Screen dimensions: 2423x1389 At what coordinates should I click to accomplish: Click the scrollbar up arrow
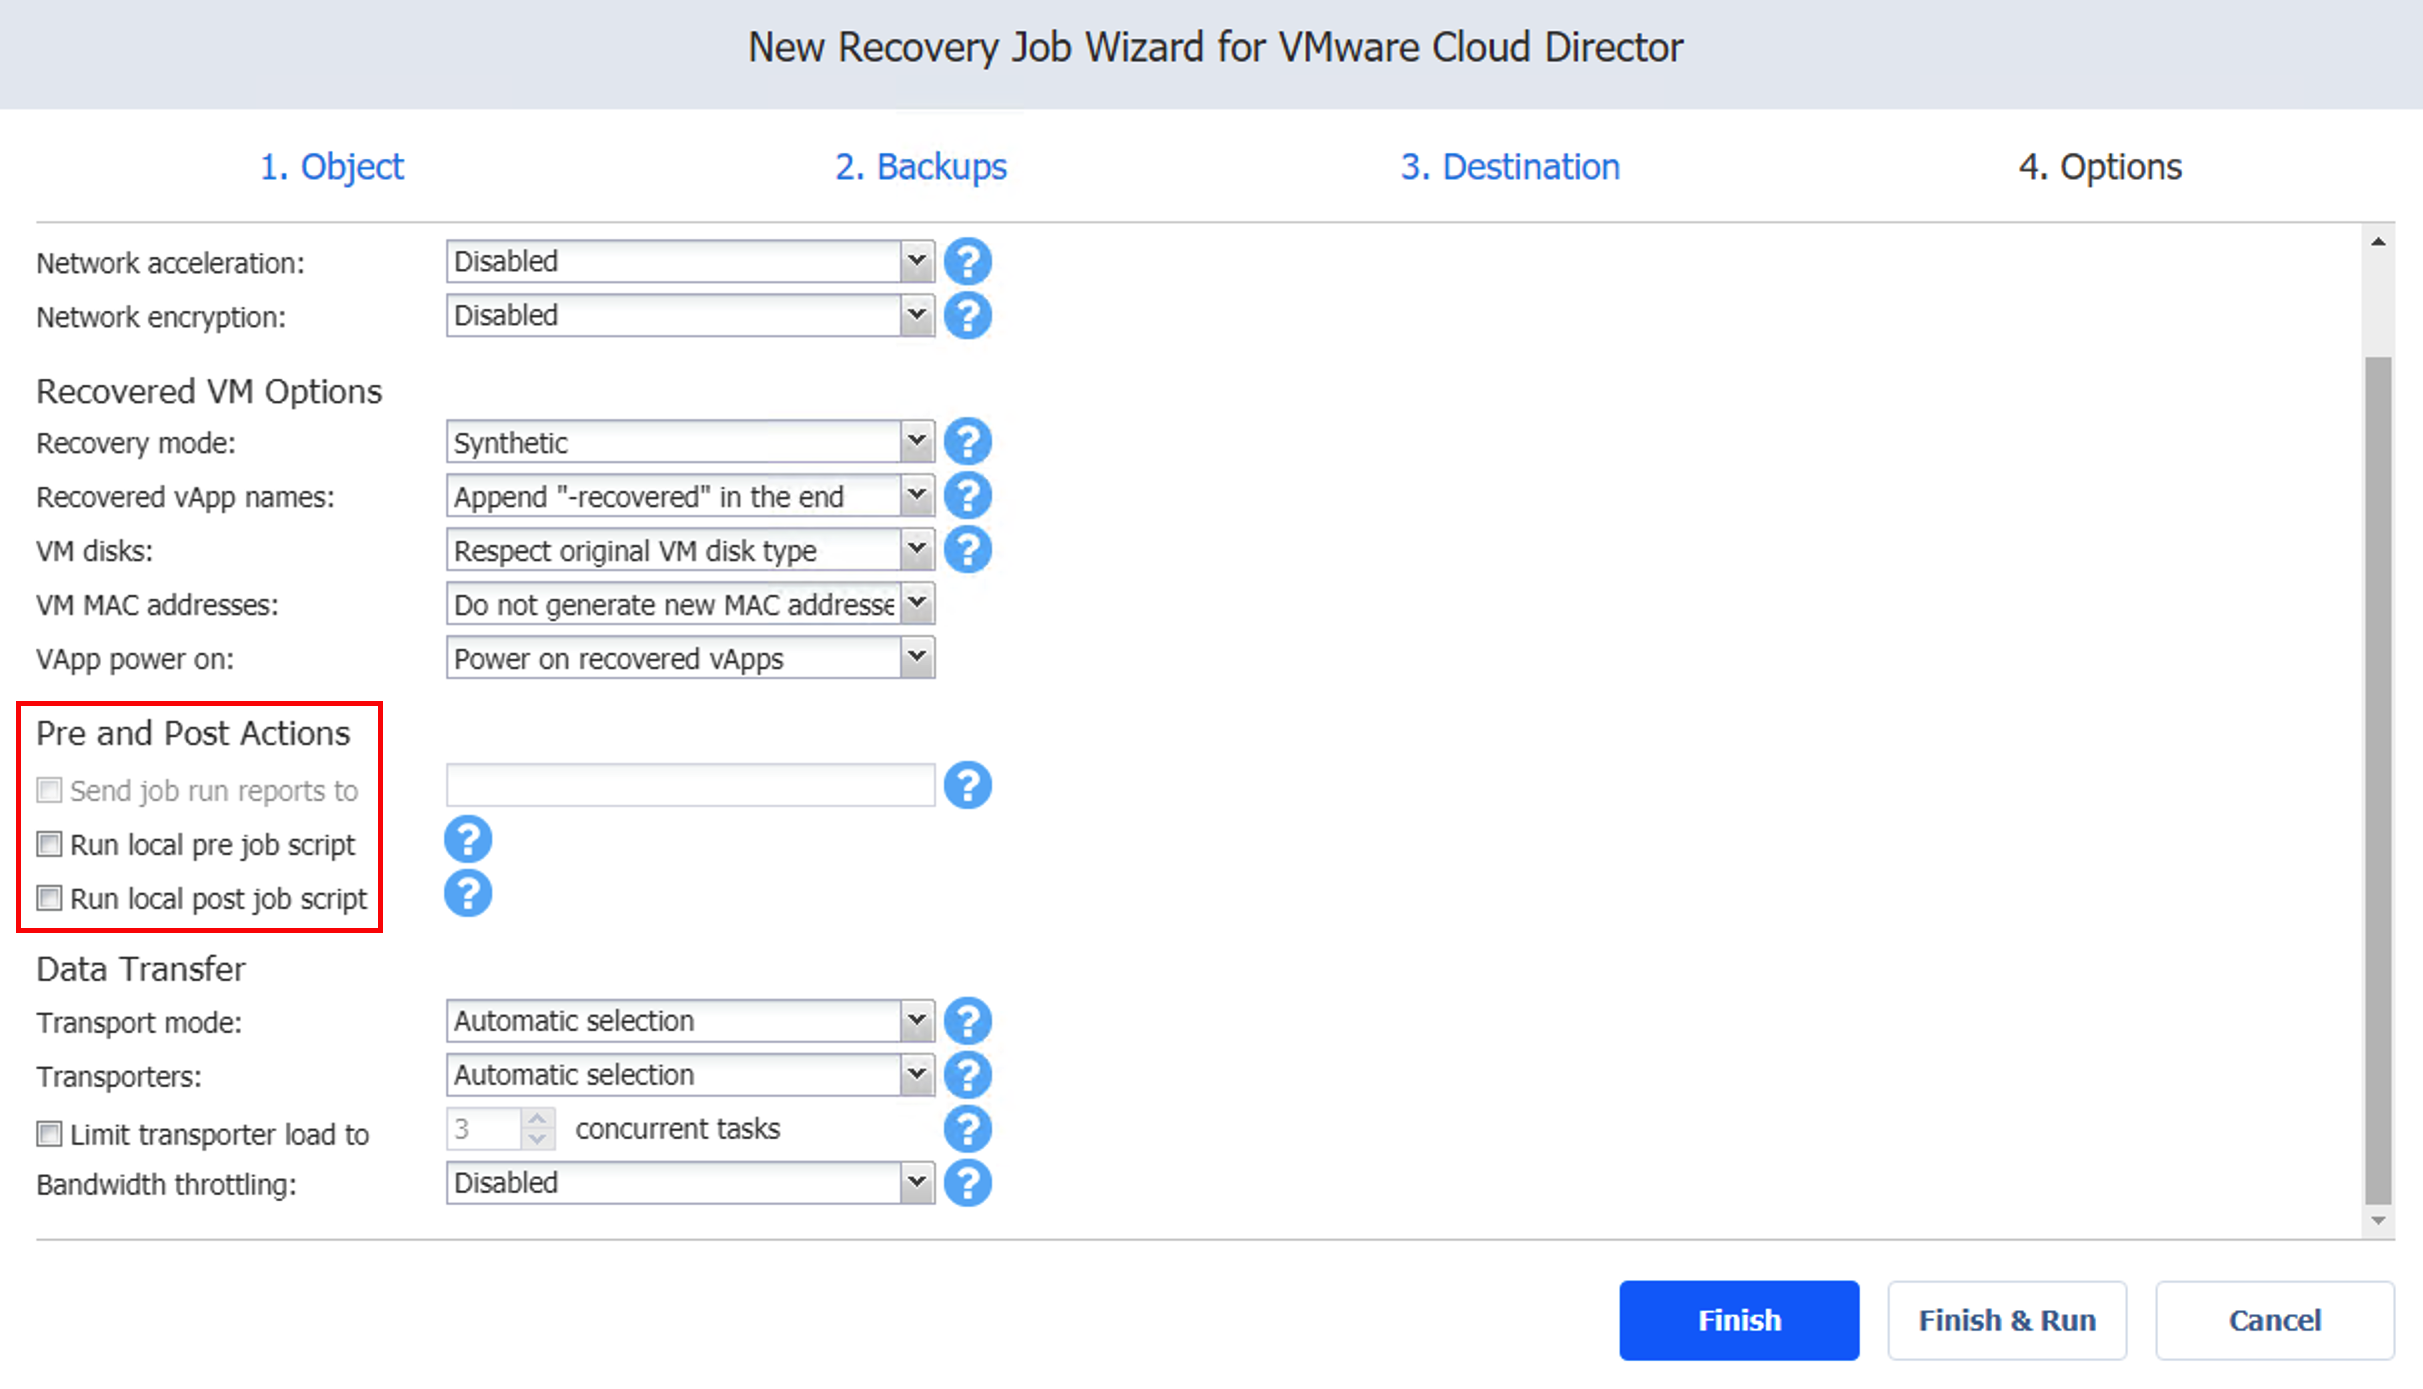2379,242
